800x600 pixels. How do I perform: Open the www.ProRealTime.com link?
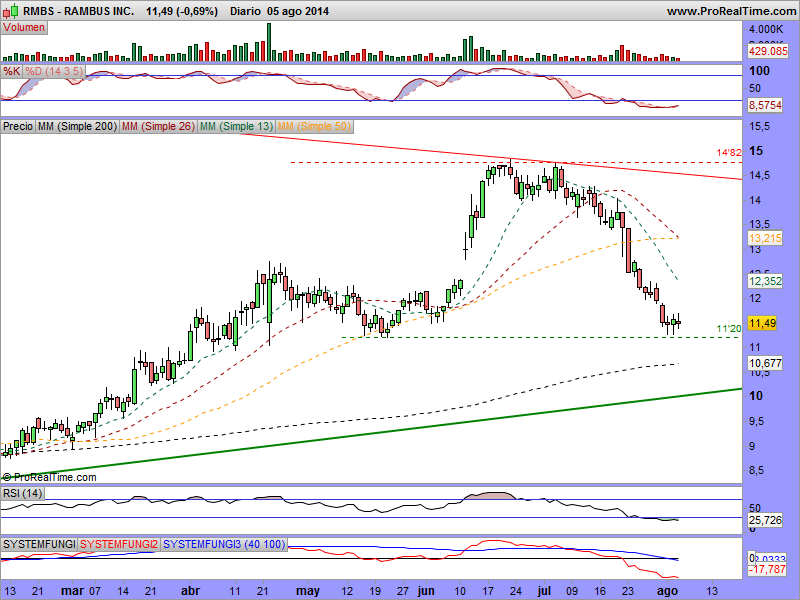pos(732,11)
